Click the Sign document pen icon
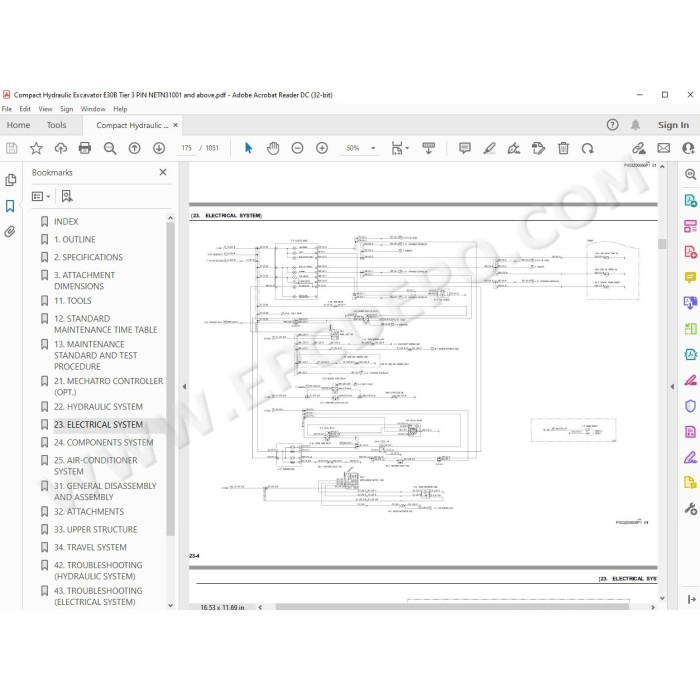700x700 pixels. click(x=514, y=148)
